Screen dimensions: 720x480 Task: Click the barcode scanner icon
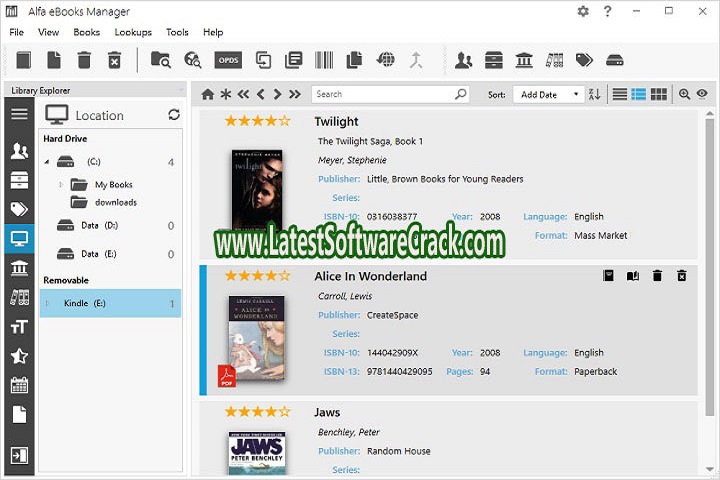click(324, 60)
